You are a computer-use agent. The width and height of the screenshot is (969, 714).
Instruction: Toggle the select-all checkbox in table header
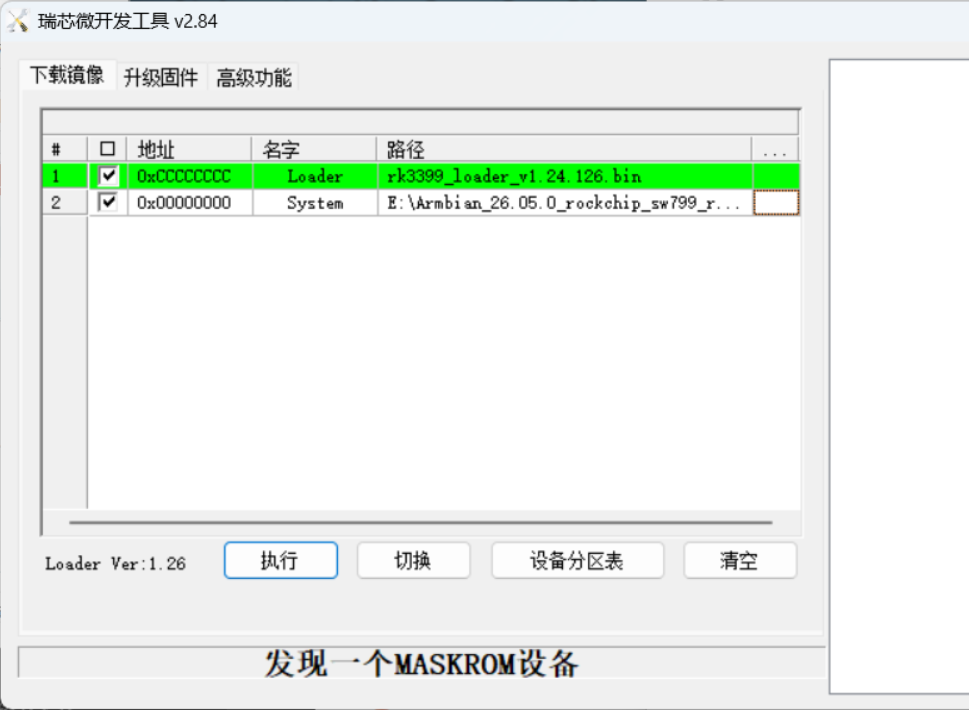click(108, 149)
